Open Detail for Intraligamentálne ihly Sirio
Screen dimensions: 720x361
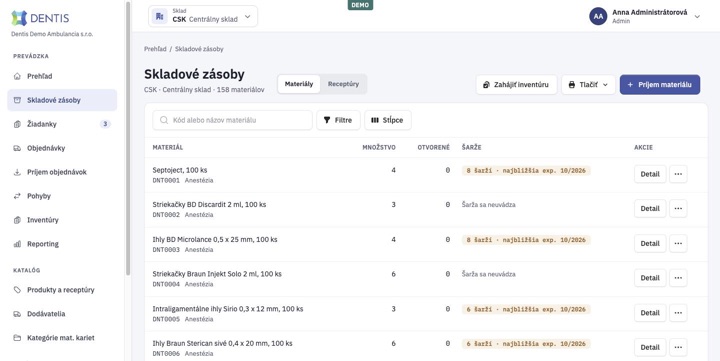coord(650,313)
